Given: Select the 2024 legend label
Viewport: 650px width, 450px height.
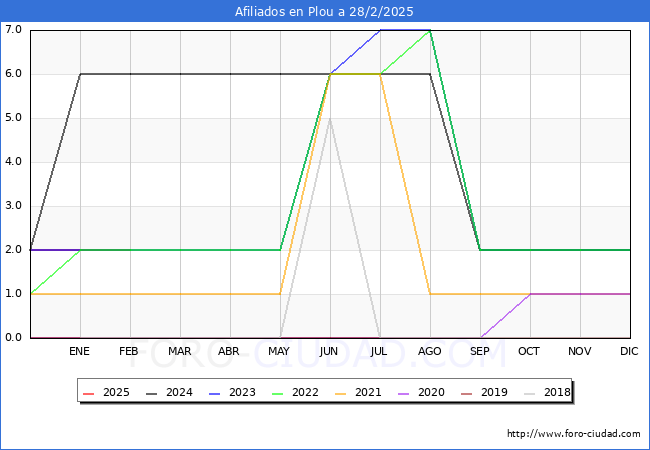Looking at the screenshot, I should point(179,392).
